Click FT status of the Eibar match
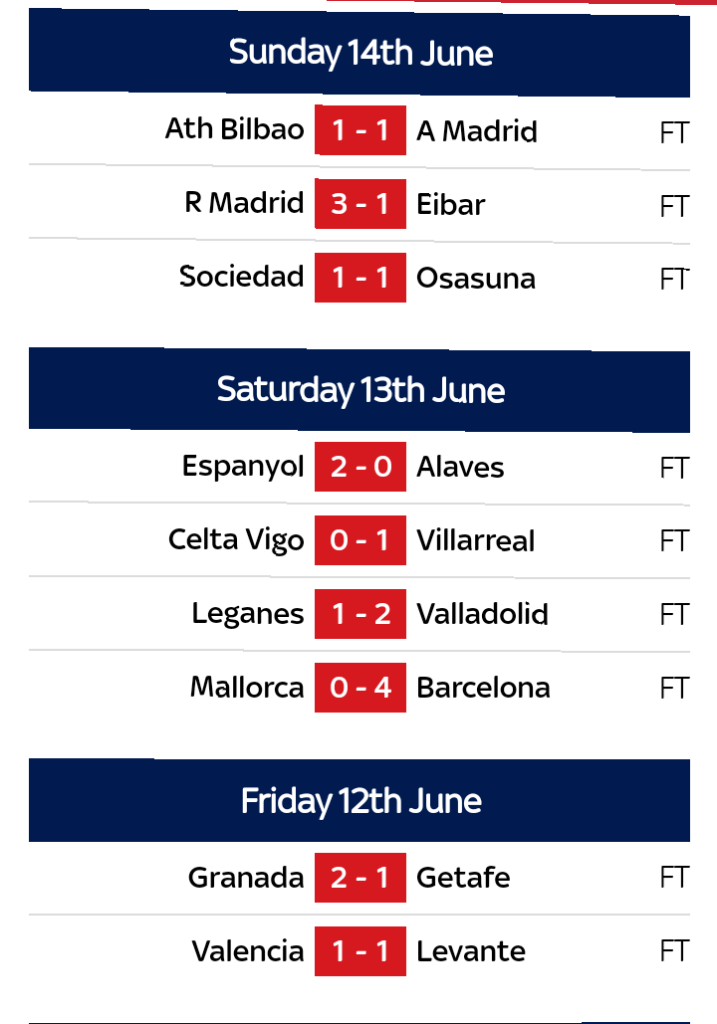The width and height of the screenshot is (717, 1024). pyautogui.click(x=674, y=205)
